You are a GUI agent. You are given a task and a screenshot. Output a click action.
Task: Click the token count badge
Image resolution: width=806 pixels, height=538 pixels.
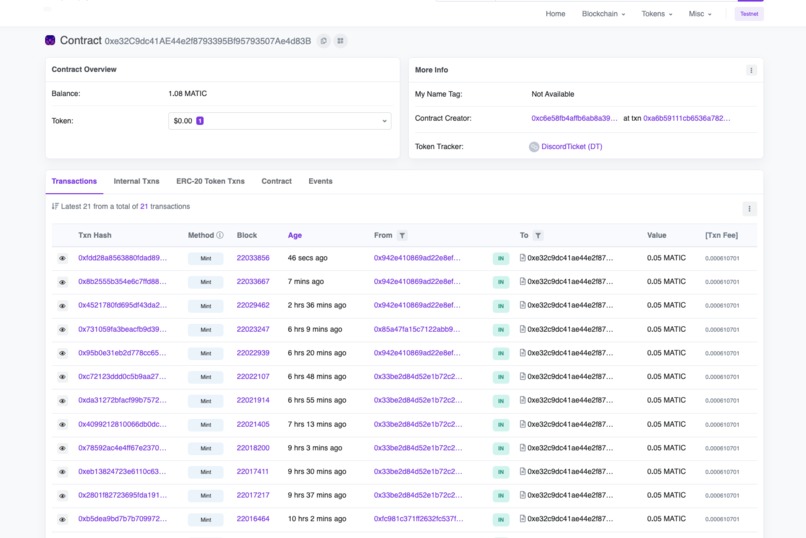200,121
